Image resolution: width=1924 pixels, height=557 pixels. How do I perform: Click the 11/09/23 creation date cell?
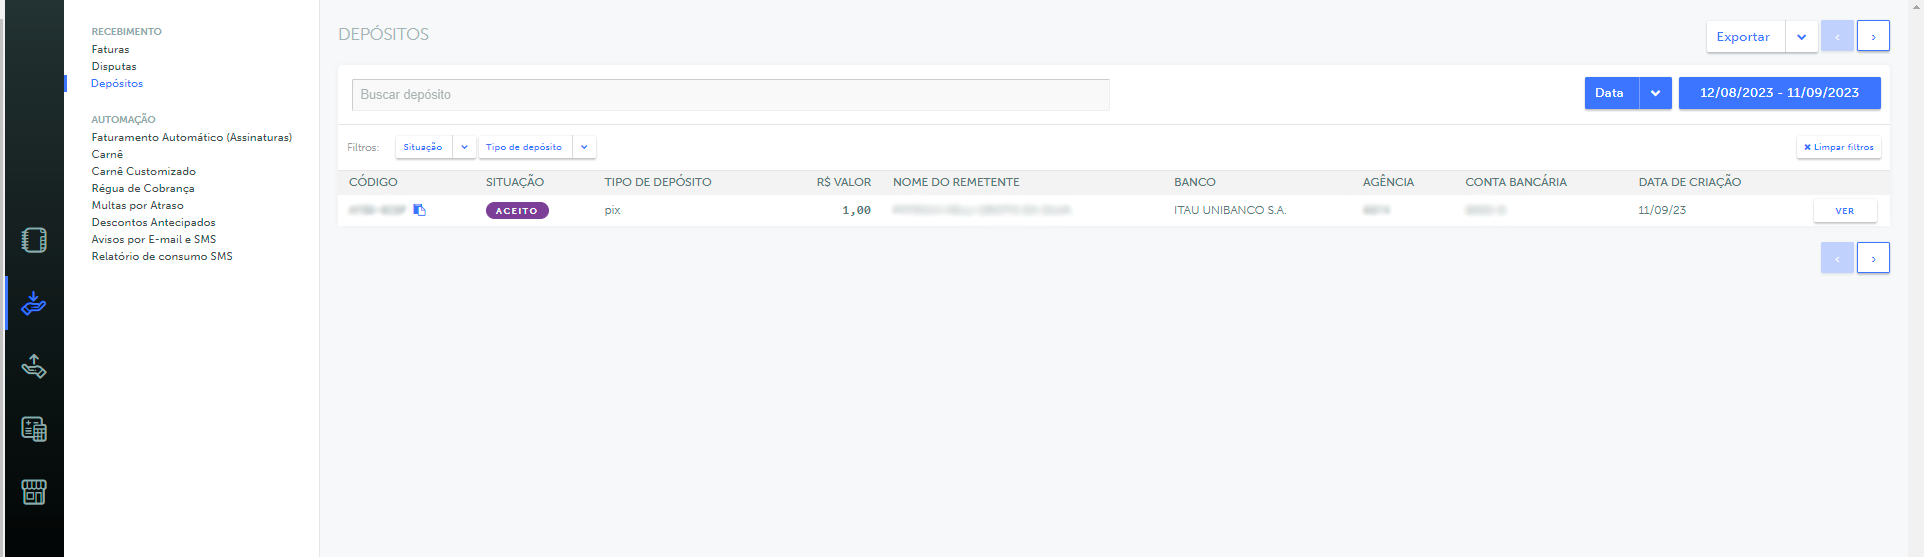coord(1662,210)
